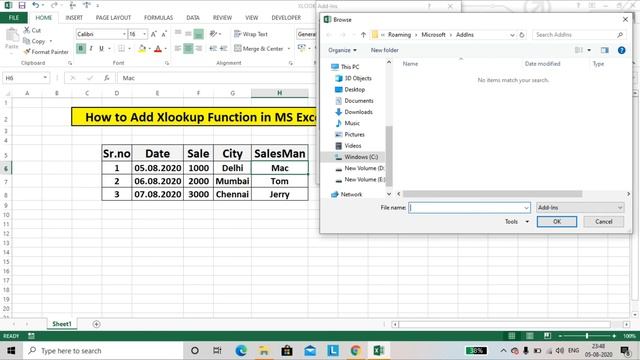Toggle Underline formatting
The width and height of the screenshot is (640, 360).
[x=101, y=49]
